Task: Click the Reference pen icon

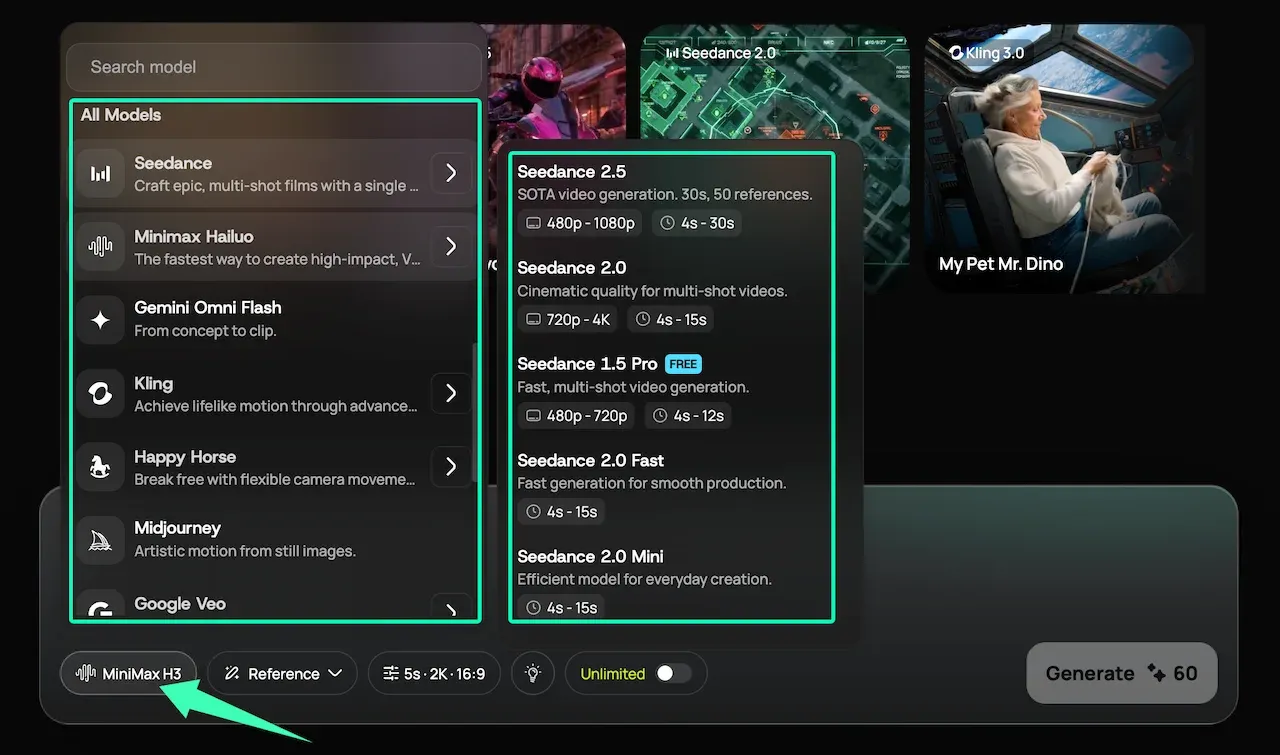Action: (x=232, y=674)
